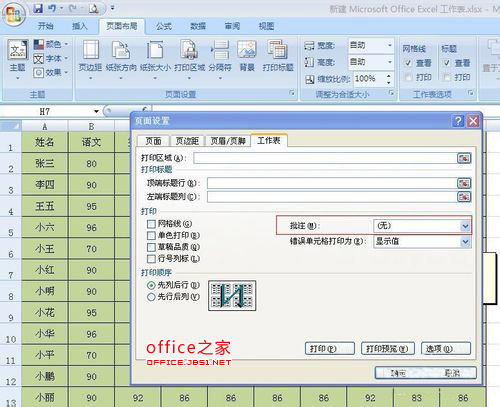Open theme Effects (效果) menu
Viewport: 500px width, 407px height.
coord(51,72)
